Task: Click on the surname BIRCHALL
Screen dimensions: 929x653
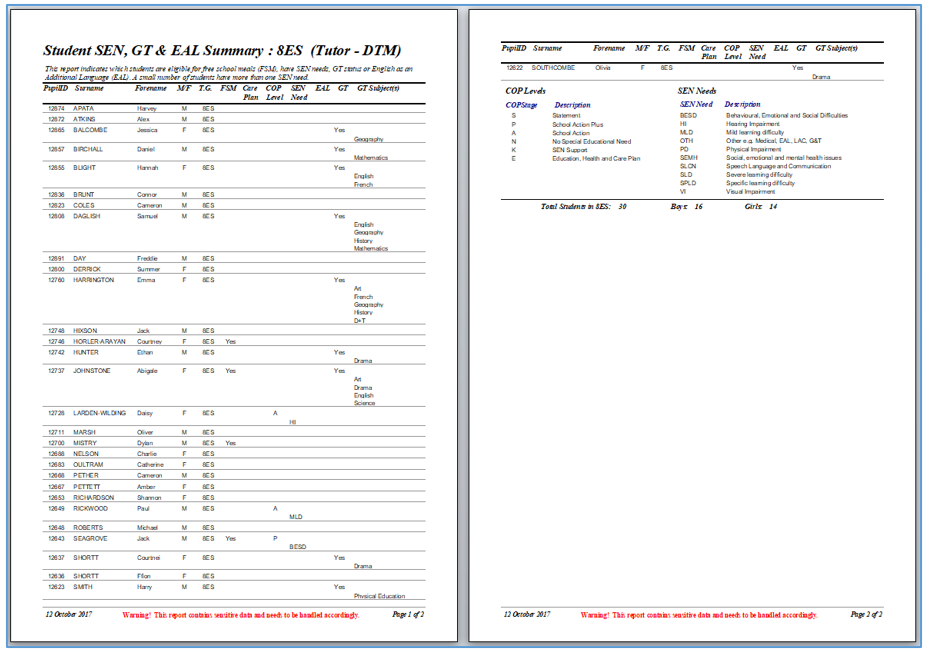Action: point(88,150)
